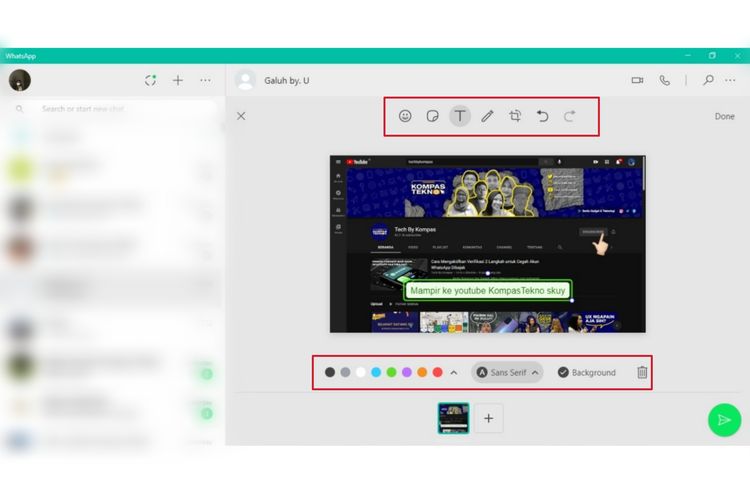
Task: Select the Text tool
Action: tap(460, 116)
